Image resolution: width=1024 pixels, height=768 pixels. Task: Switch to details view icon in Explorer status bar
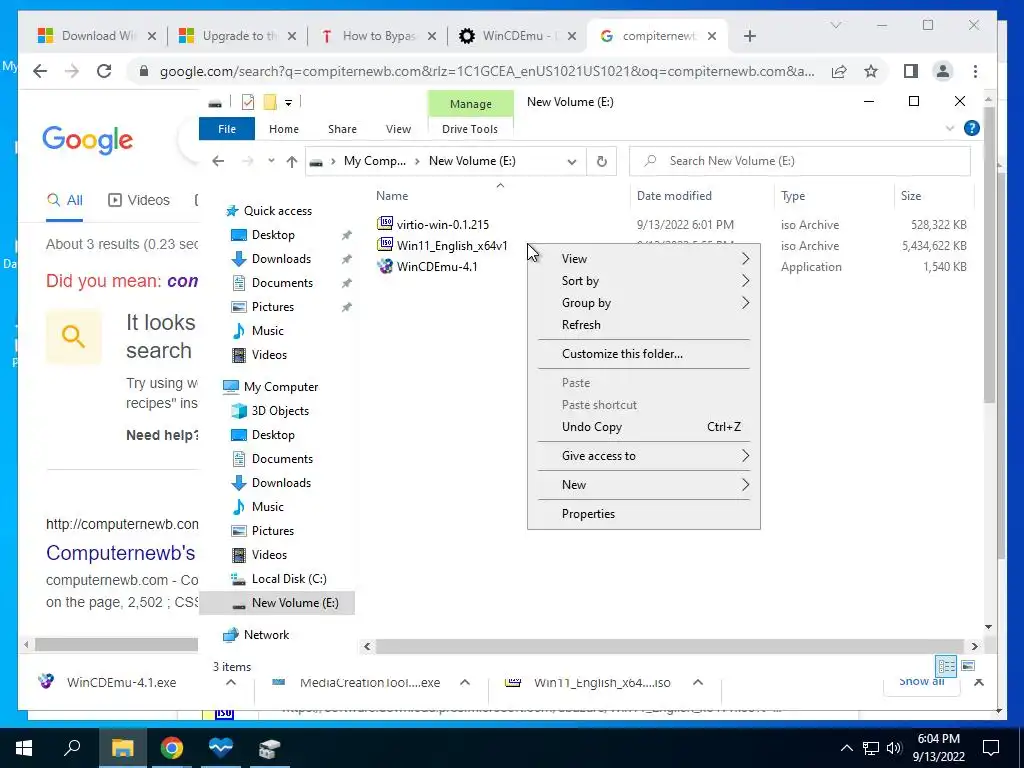[x=946, y=666]
